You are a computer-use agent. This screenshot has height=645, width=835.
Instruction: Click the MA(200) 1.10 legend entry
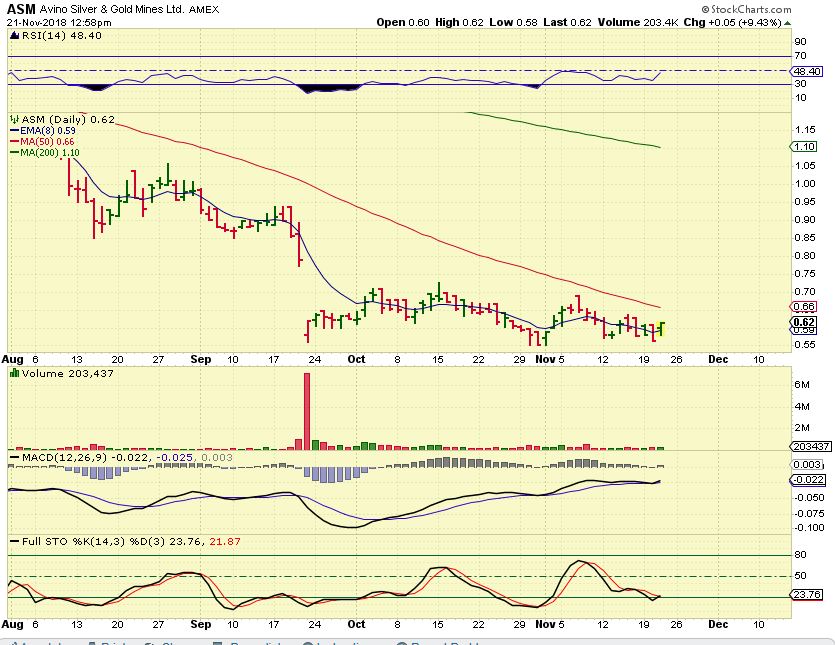tap(45, 153)
